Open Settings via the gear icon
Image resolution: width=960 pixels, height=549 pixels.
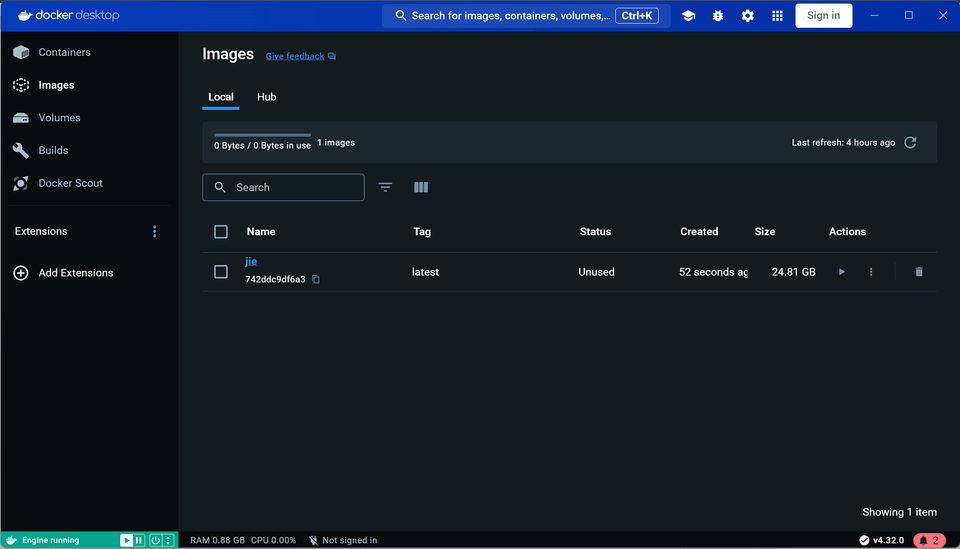point(747,16)
